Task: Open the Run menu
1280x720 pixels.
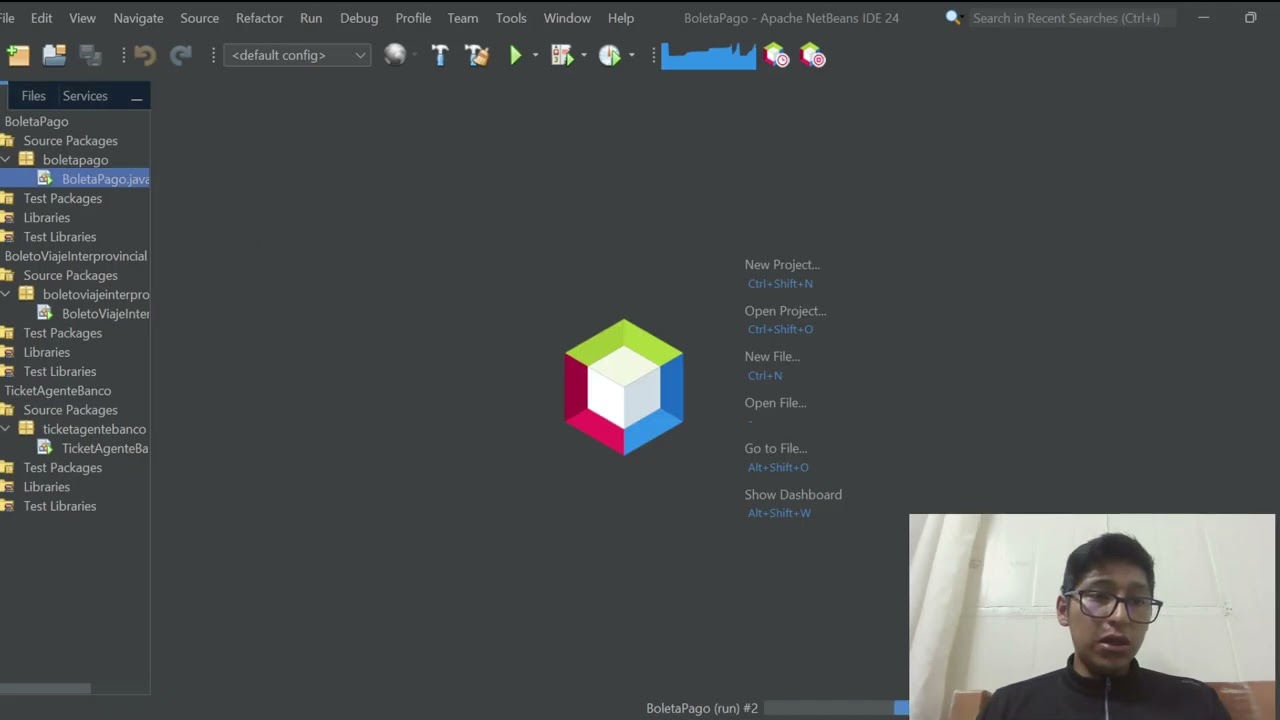Action: 311,18
